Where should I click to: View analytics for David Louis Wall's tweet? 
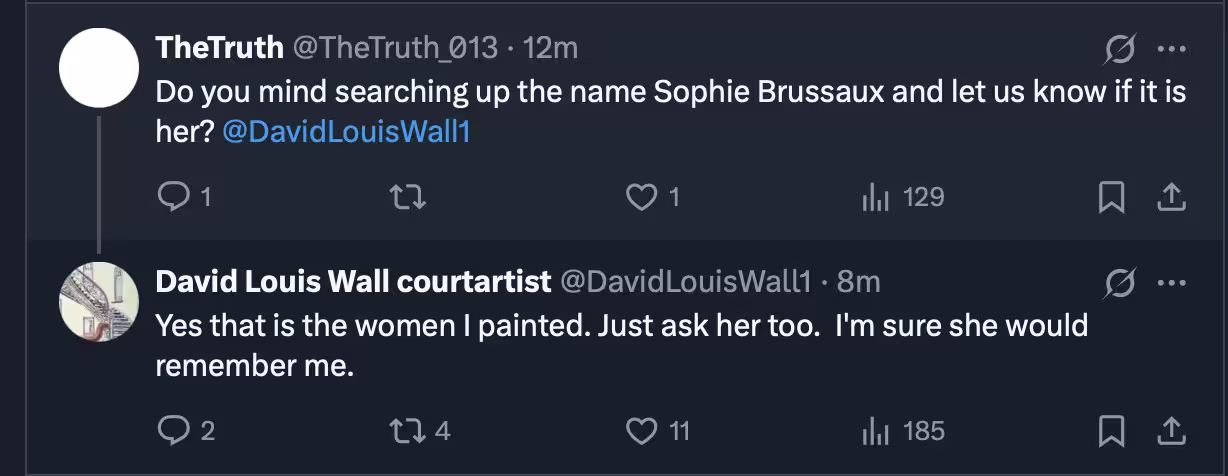pos(876,431)
